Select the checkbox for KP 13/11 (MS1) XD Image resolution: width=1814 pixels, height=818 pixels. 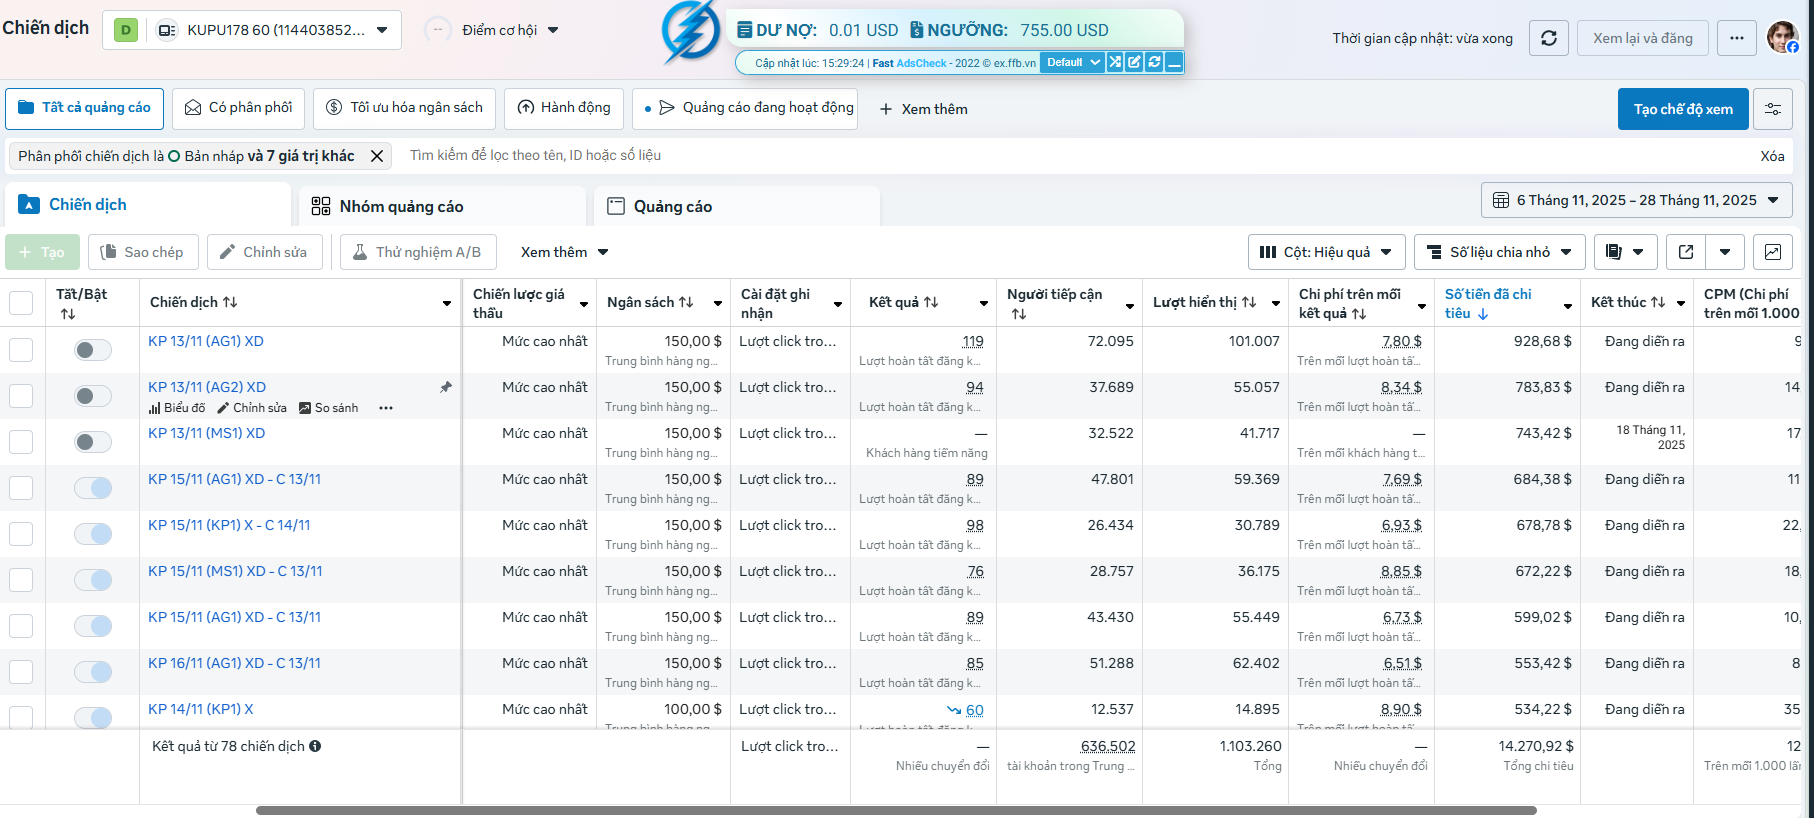21,442
